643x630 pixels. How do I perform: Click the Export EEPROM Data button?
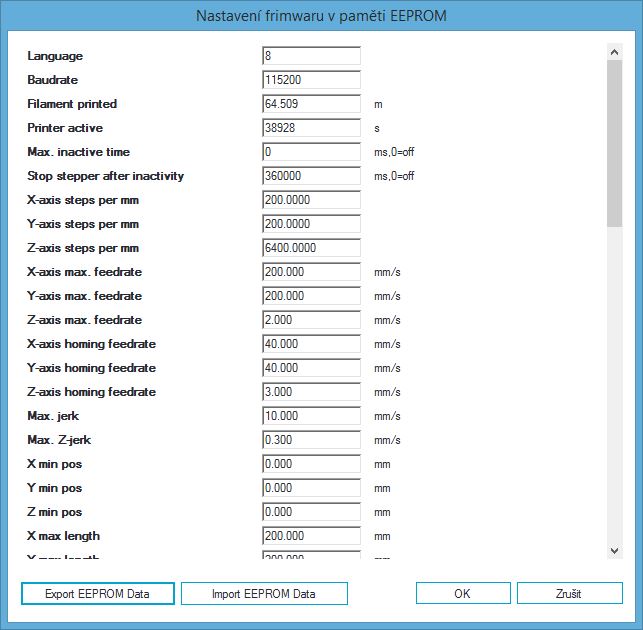point(98,593)
